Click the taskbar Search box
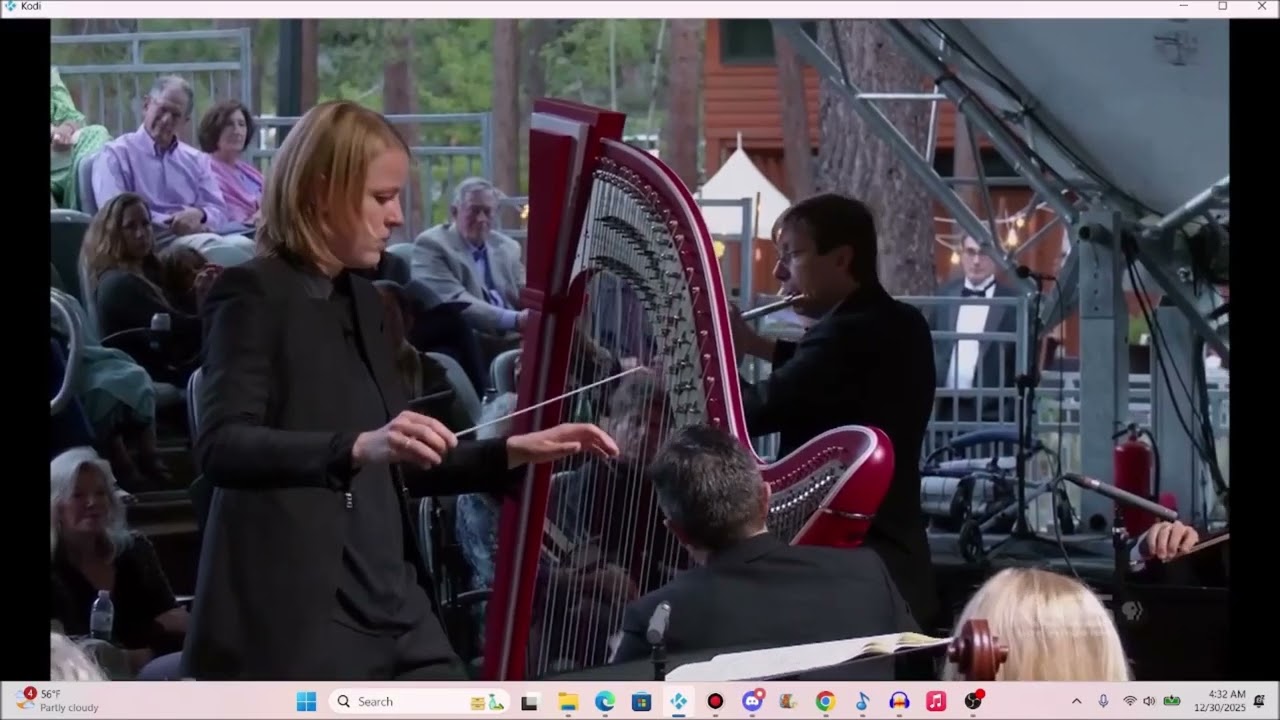The height and width of the screenshot is (720, 1280). point(420,701)
